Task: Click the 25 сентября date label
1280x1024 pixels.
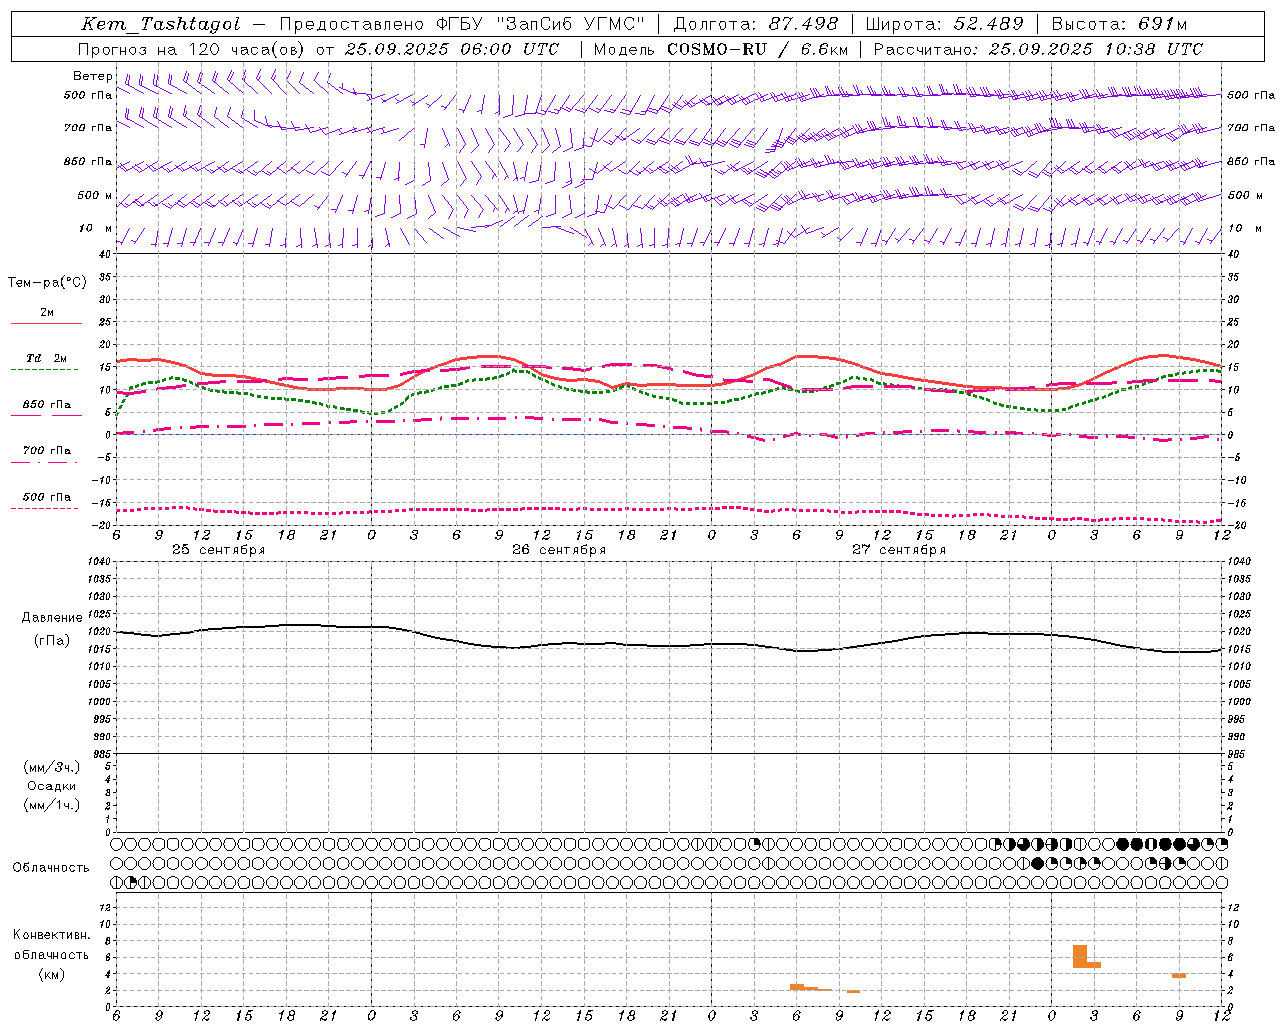Action: point(219,550)
